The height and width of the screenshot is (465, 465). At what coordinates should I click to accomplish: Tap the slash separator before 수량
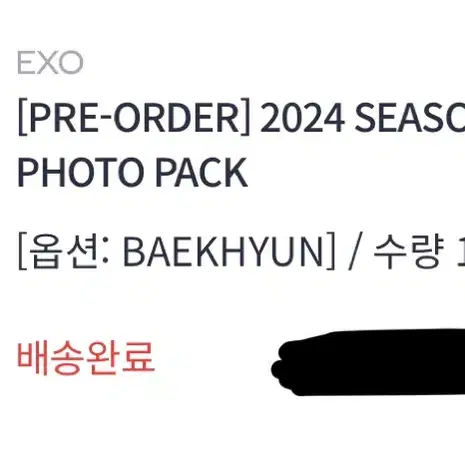[355, 252]
